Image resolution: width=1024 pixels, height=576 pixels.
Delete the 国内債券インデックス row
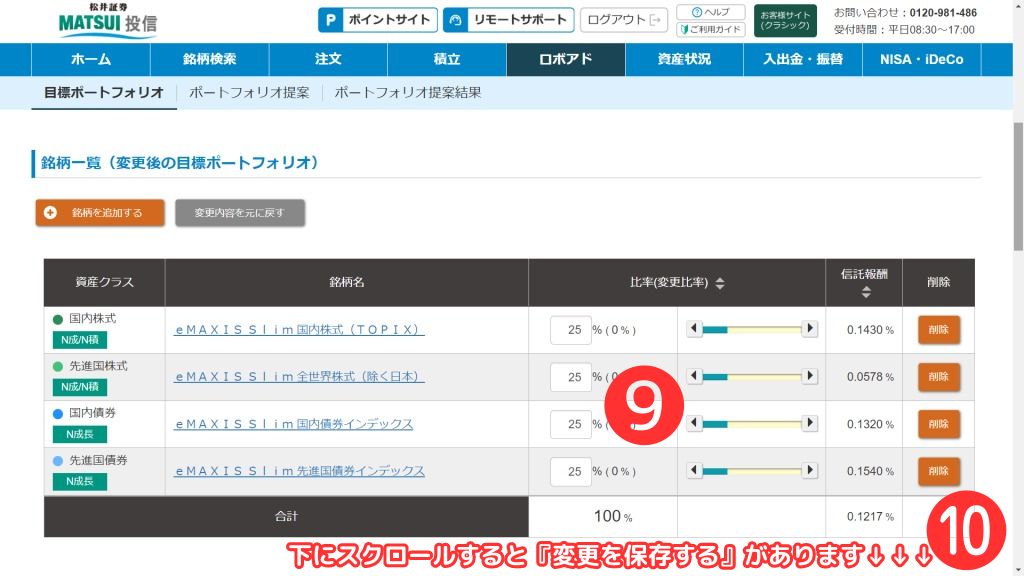938,424
